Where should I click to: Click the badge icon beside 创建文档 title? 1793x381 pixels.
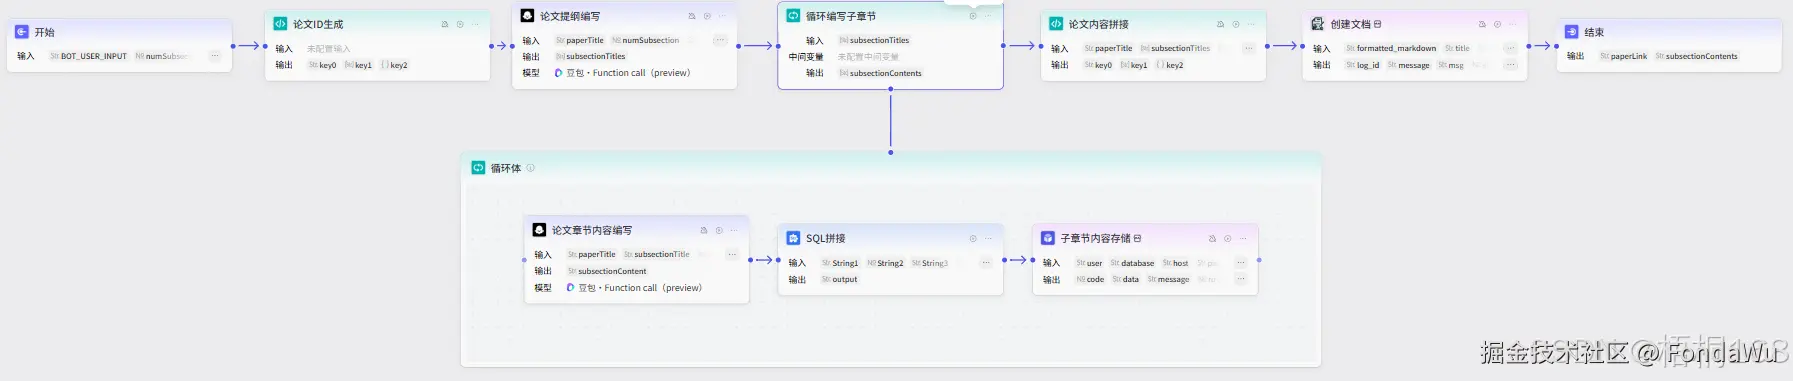click(x=1377, y=24)
